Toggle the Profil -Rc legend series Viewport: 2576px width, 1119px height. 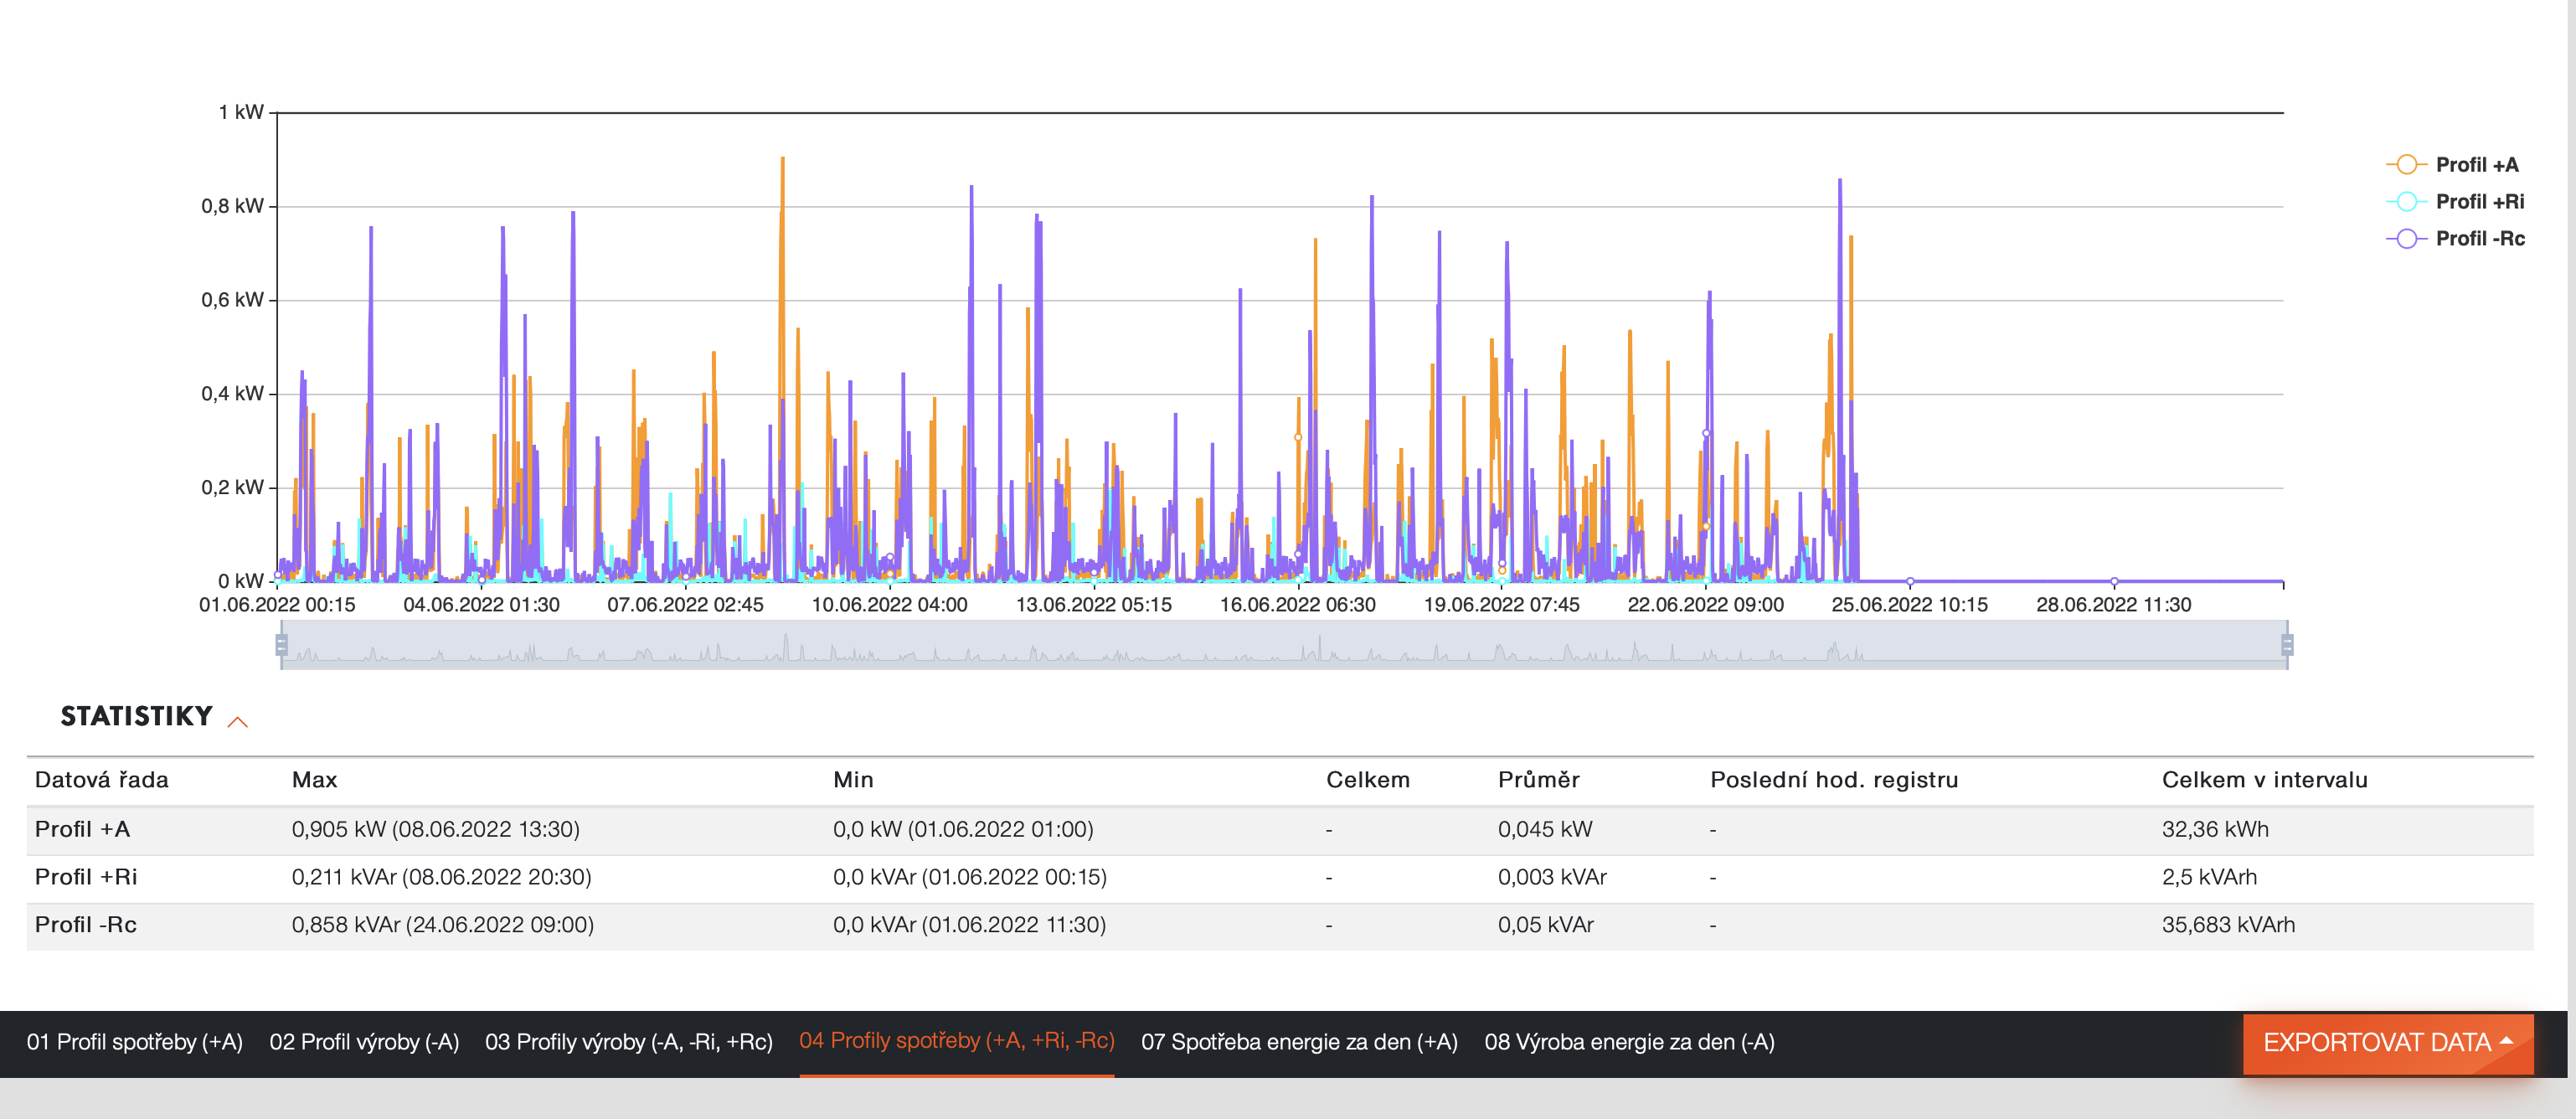[x=2455, y=239]
